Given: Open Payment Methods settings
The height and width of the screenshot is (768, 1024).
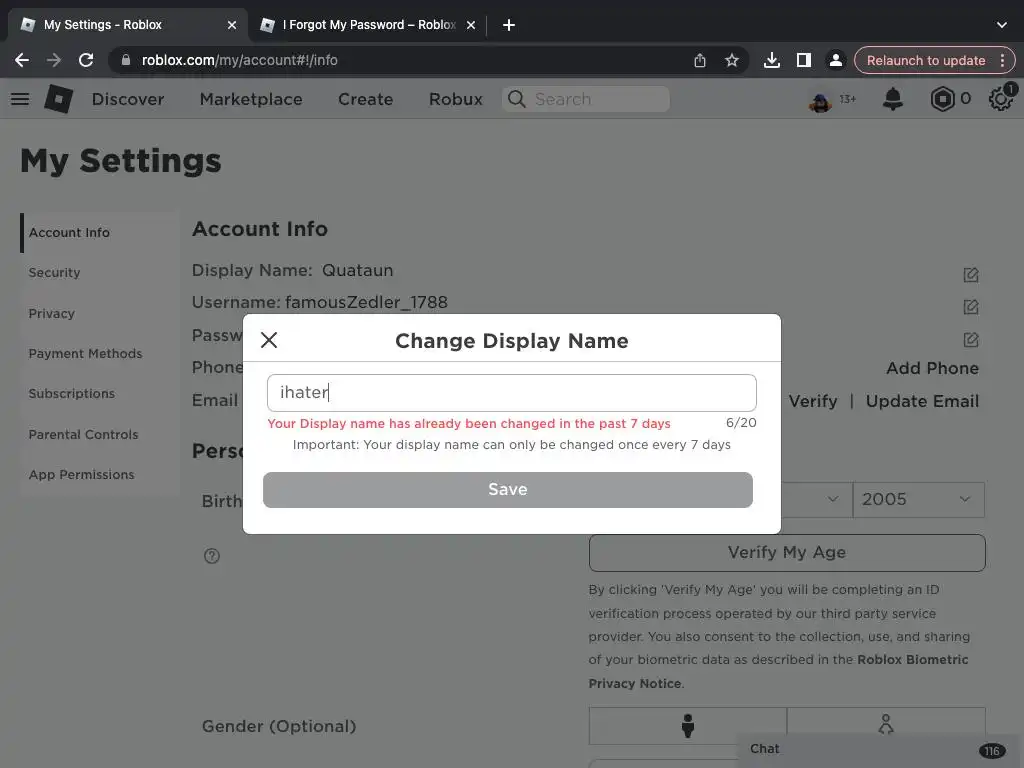Looking at the screenshot, I should click(85, 353).
